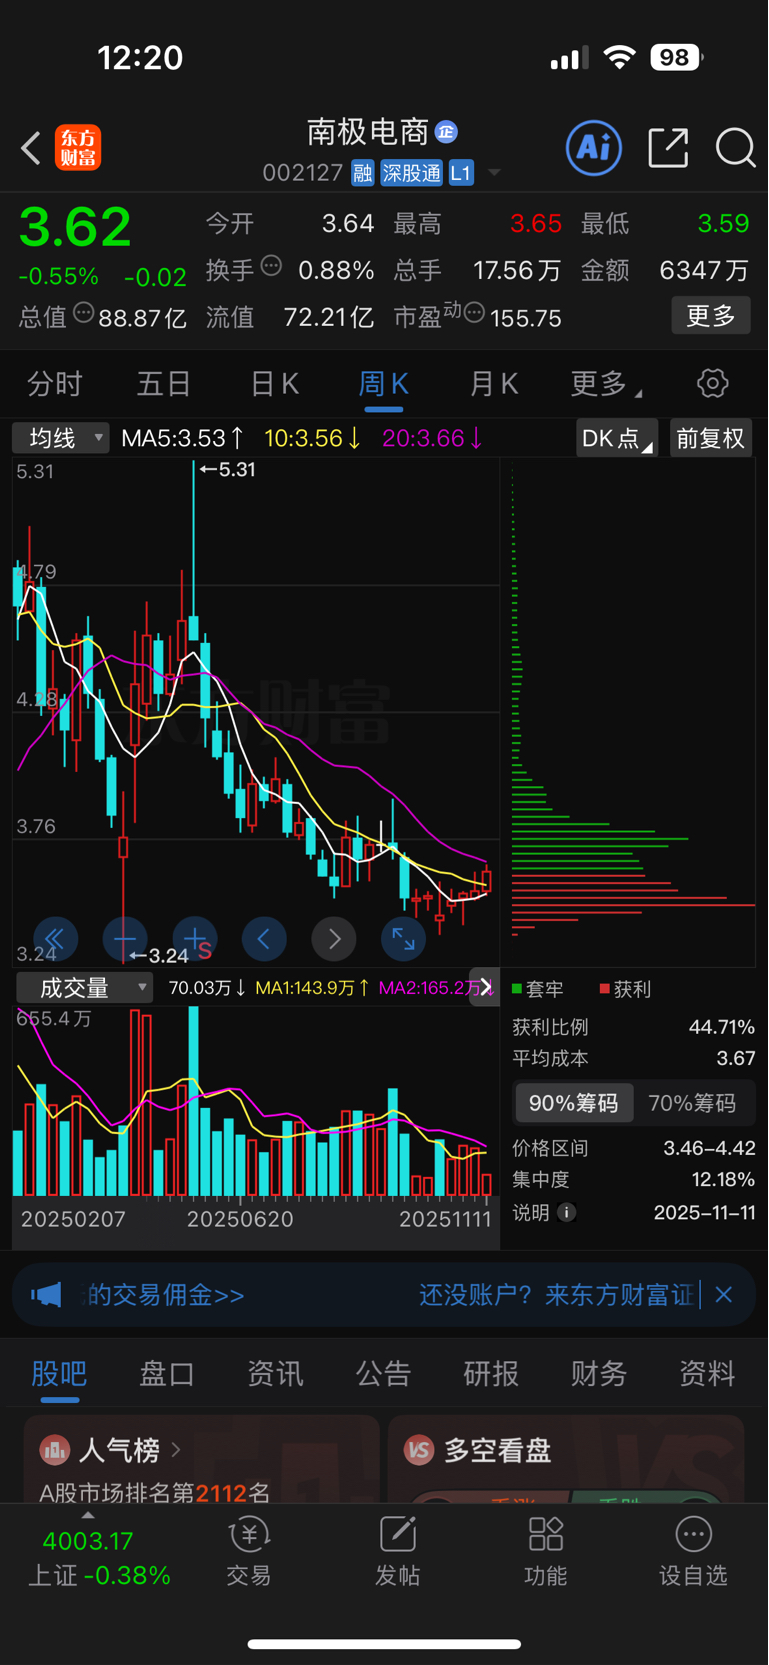Tap the 5.31 high price marker

[x=227, y=469]
